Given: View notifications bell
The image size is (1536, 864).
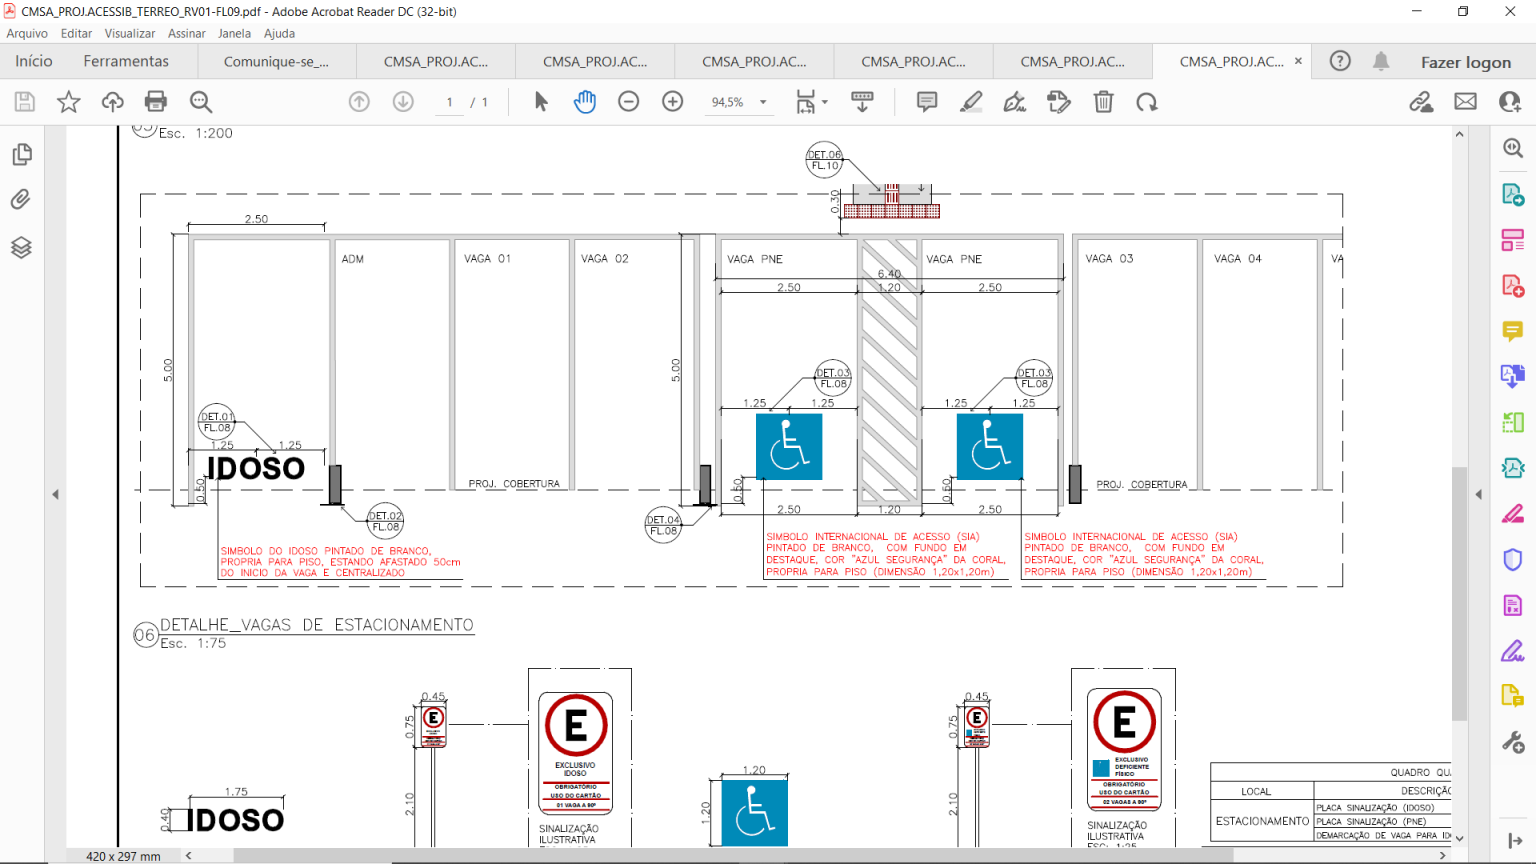Looking at the screenshot, I should (x=1381, y=61).
